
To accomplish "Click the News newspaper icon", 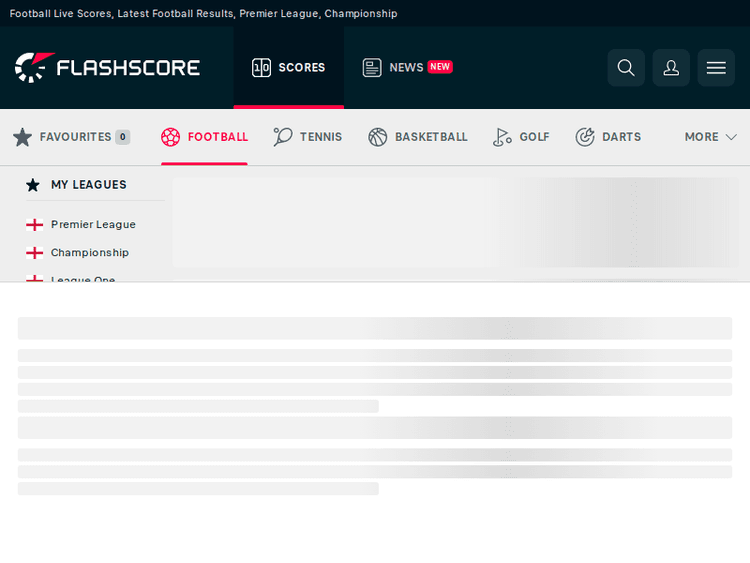I will pyautogui.click(x=372, y=67).
